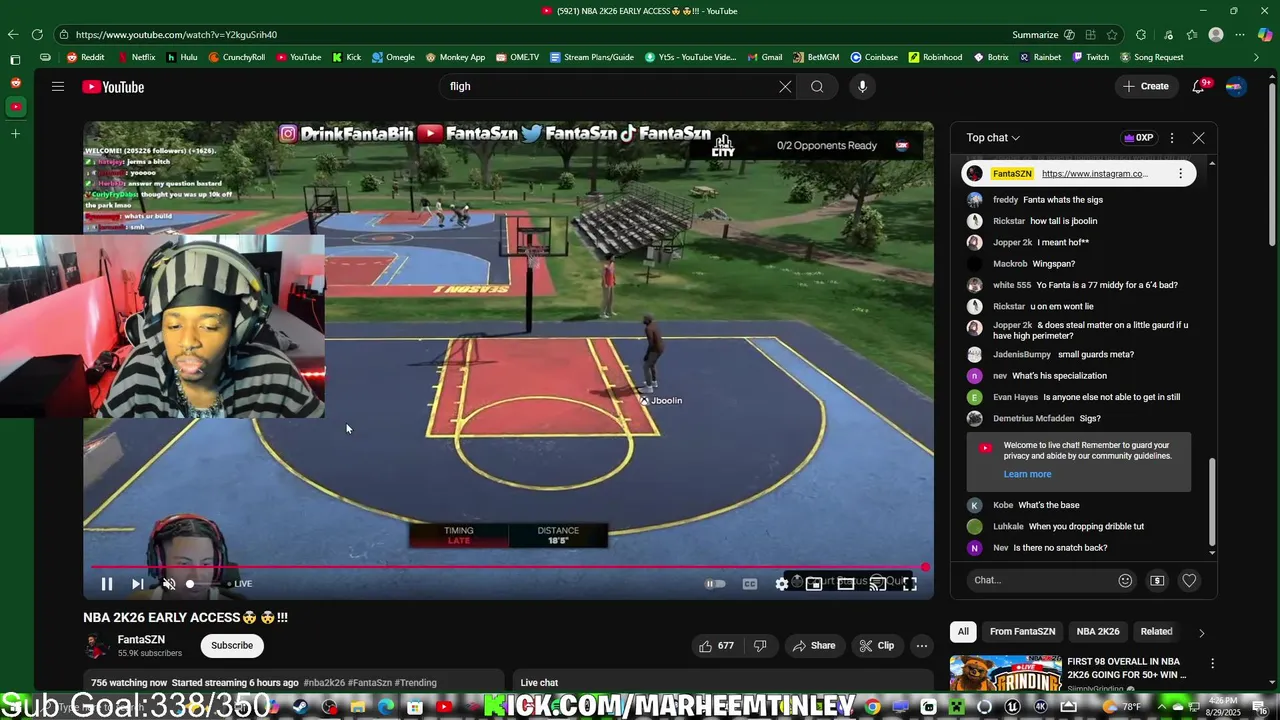Viewport: 1280px width, 720px height.
Task: Select the Related filter chip
Action: click(x=1156, y=632)
